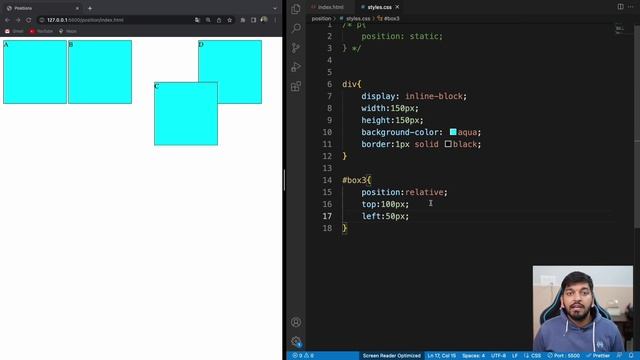Open the YouTube bookmark
The width and height of the screenshot is (640, 360).
[41, 31]
